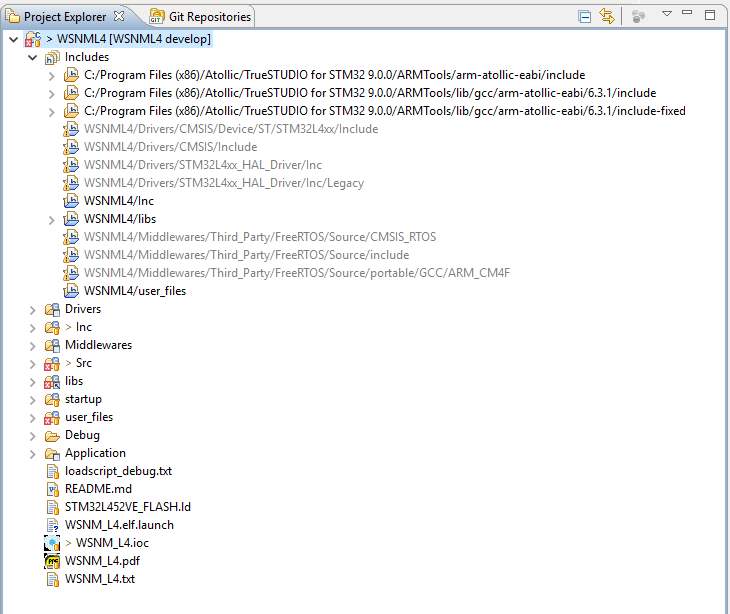Viewport: 730px width, 614px height.
Task: Click the Drivers source folder icon
Action: pyautogui.click(x=52, y=310)
